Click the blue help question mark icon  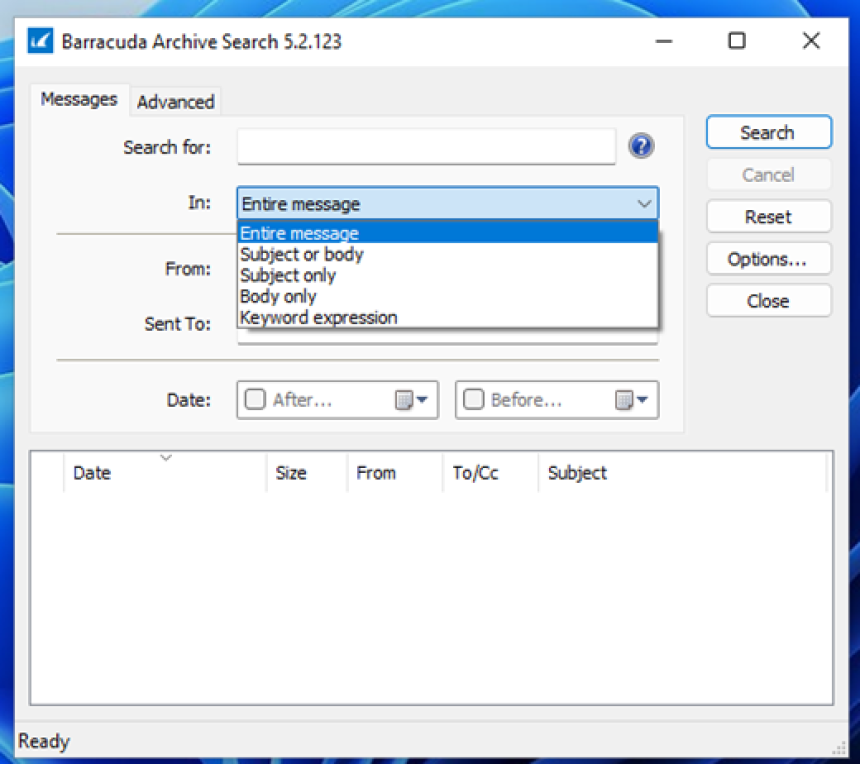pyautogui.click(x=641, y=146)
